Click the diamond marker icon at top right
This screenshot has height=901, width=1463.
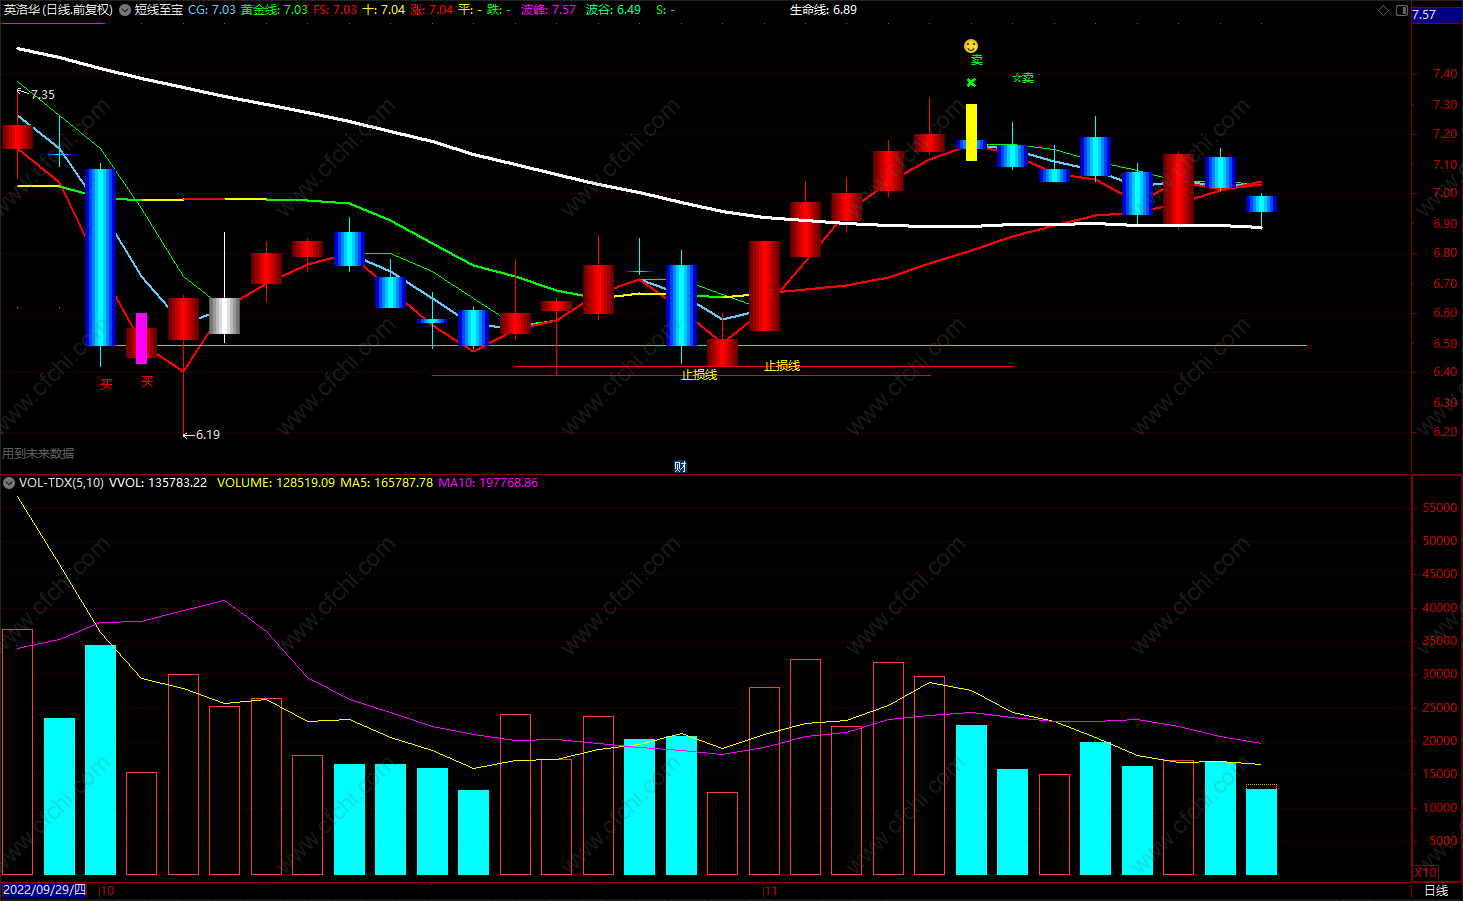coord(1384,10)
